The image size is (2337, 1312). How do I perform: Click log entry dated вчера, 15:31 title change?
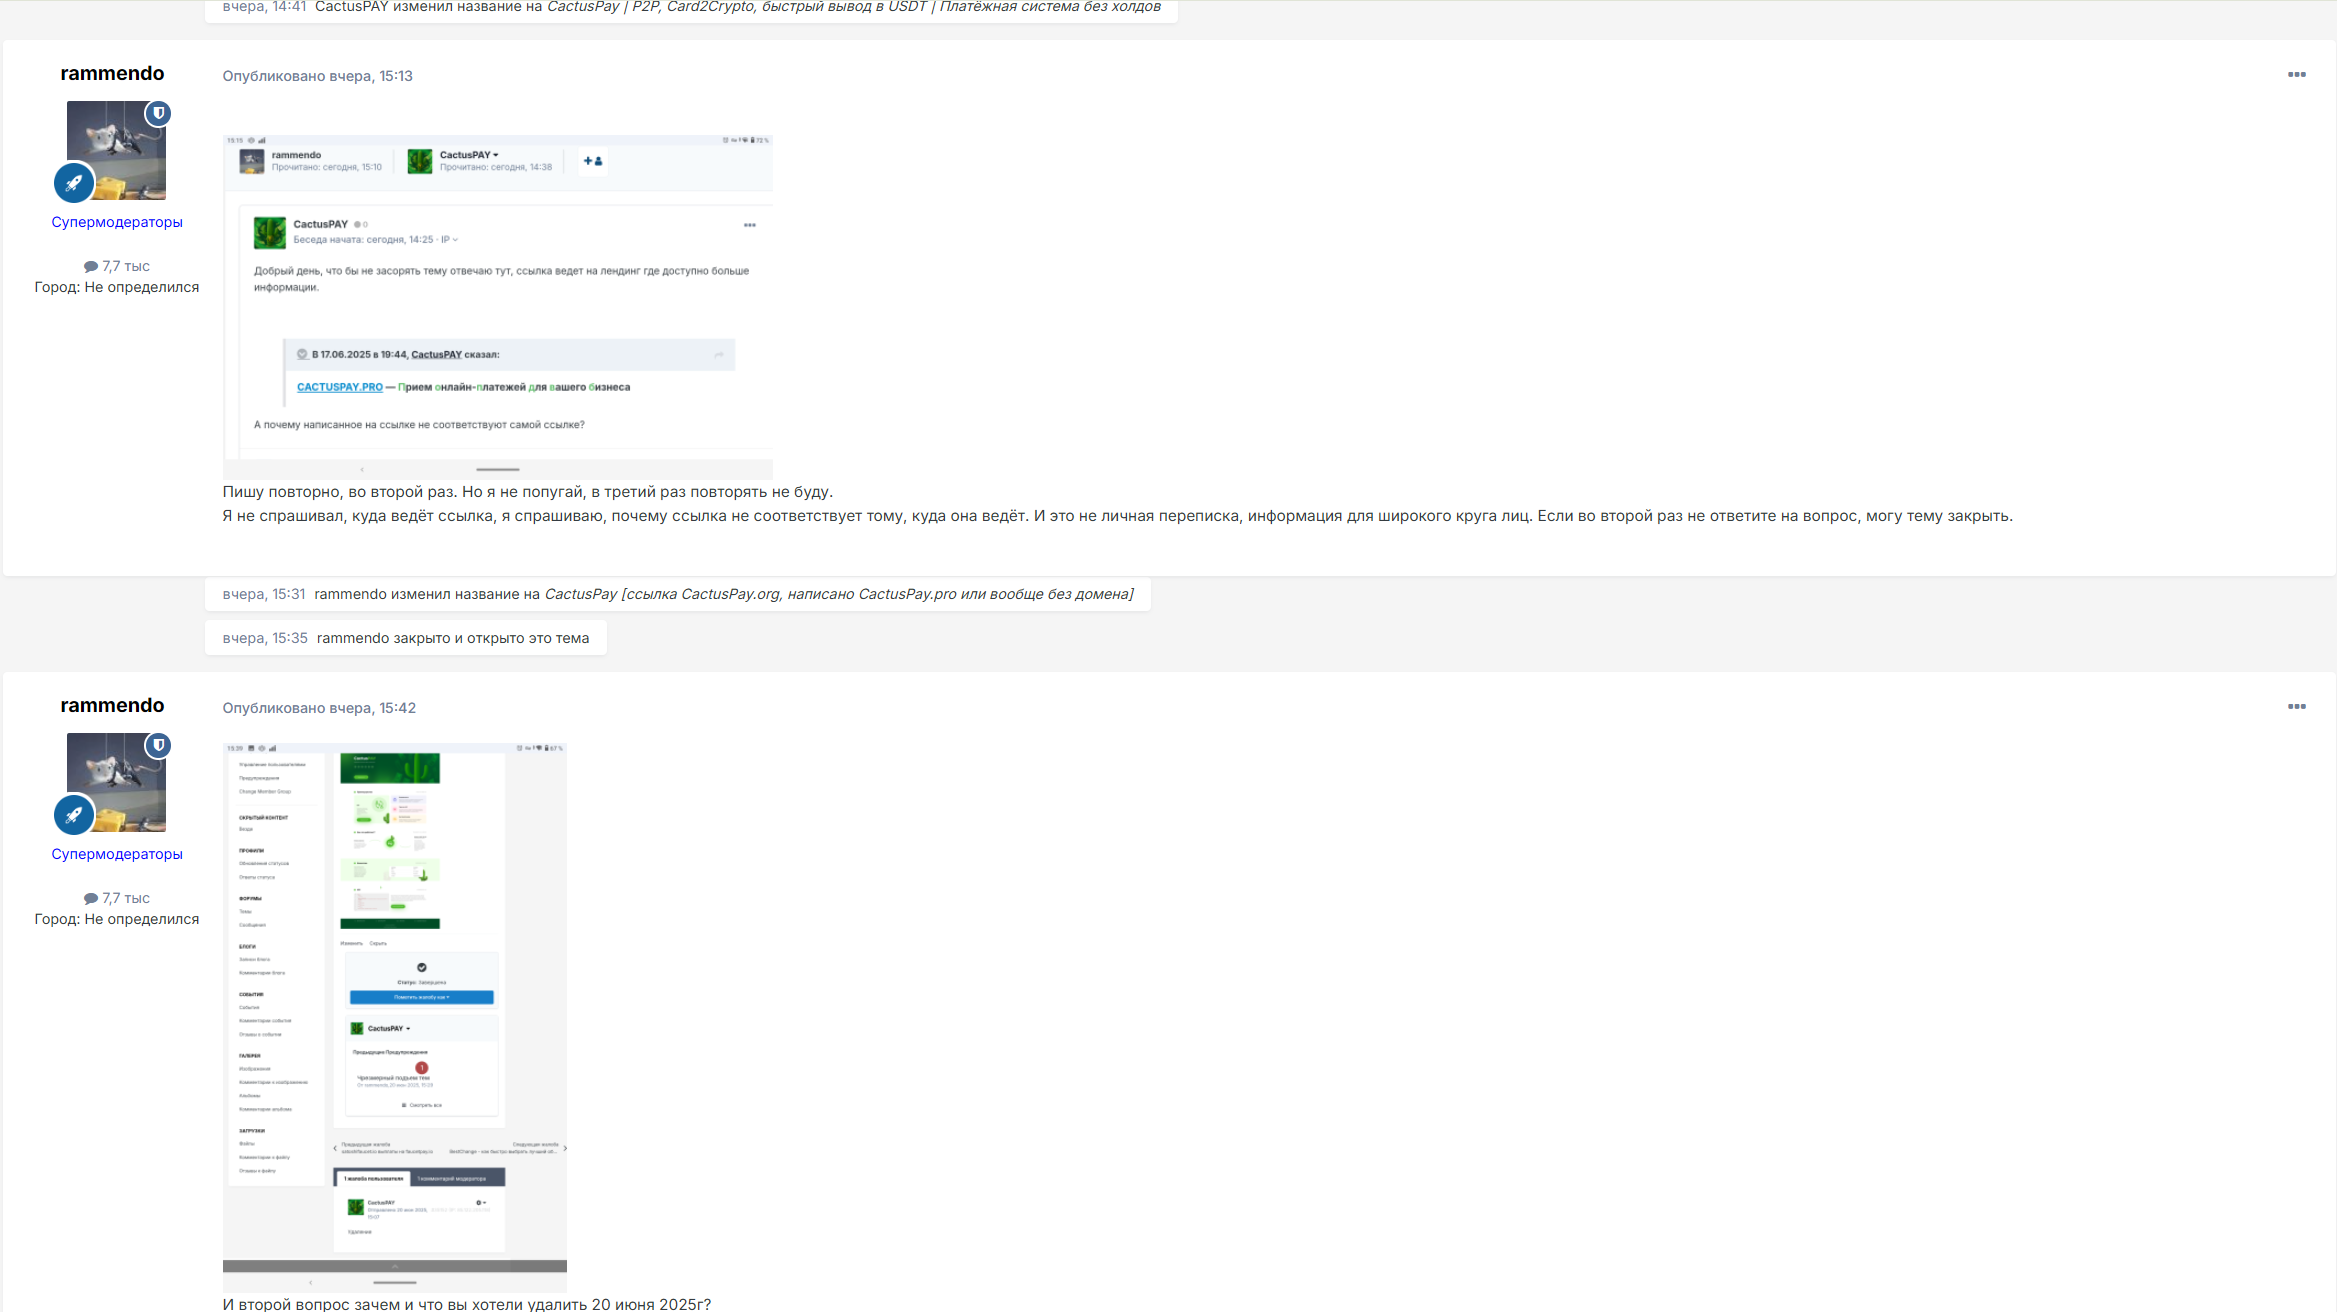(x=678, y=594)
